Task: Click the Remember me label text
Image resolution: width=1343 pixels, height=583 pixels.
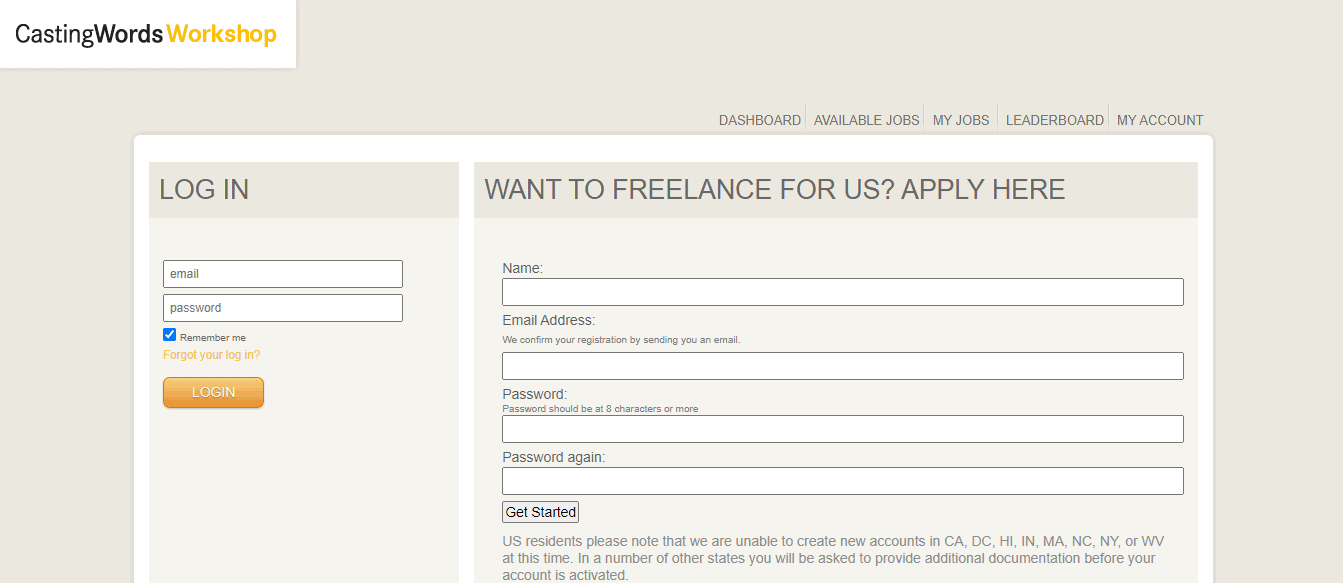Action: 213,338
